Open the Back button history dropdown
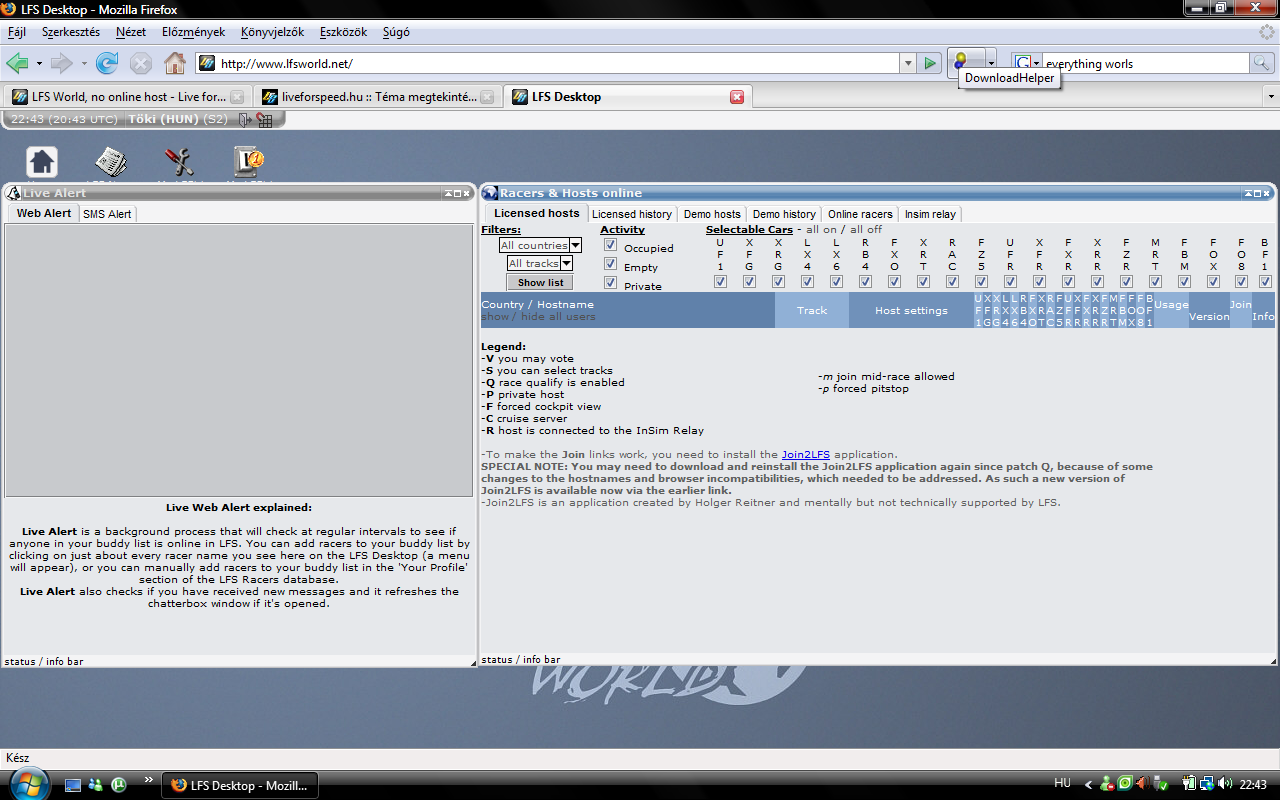Image resolution: width=1280 pixels, height=800 pixels. pos(39,64)
